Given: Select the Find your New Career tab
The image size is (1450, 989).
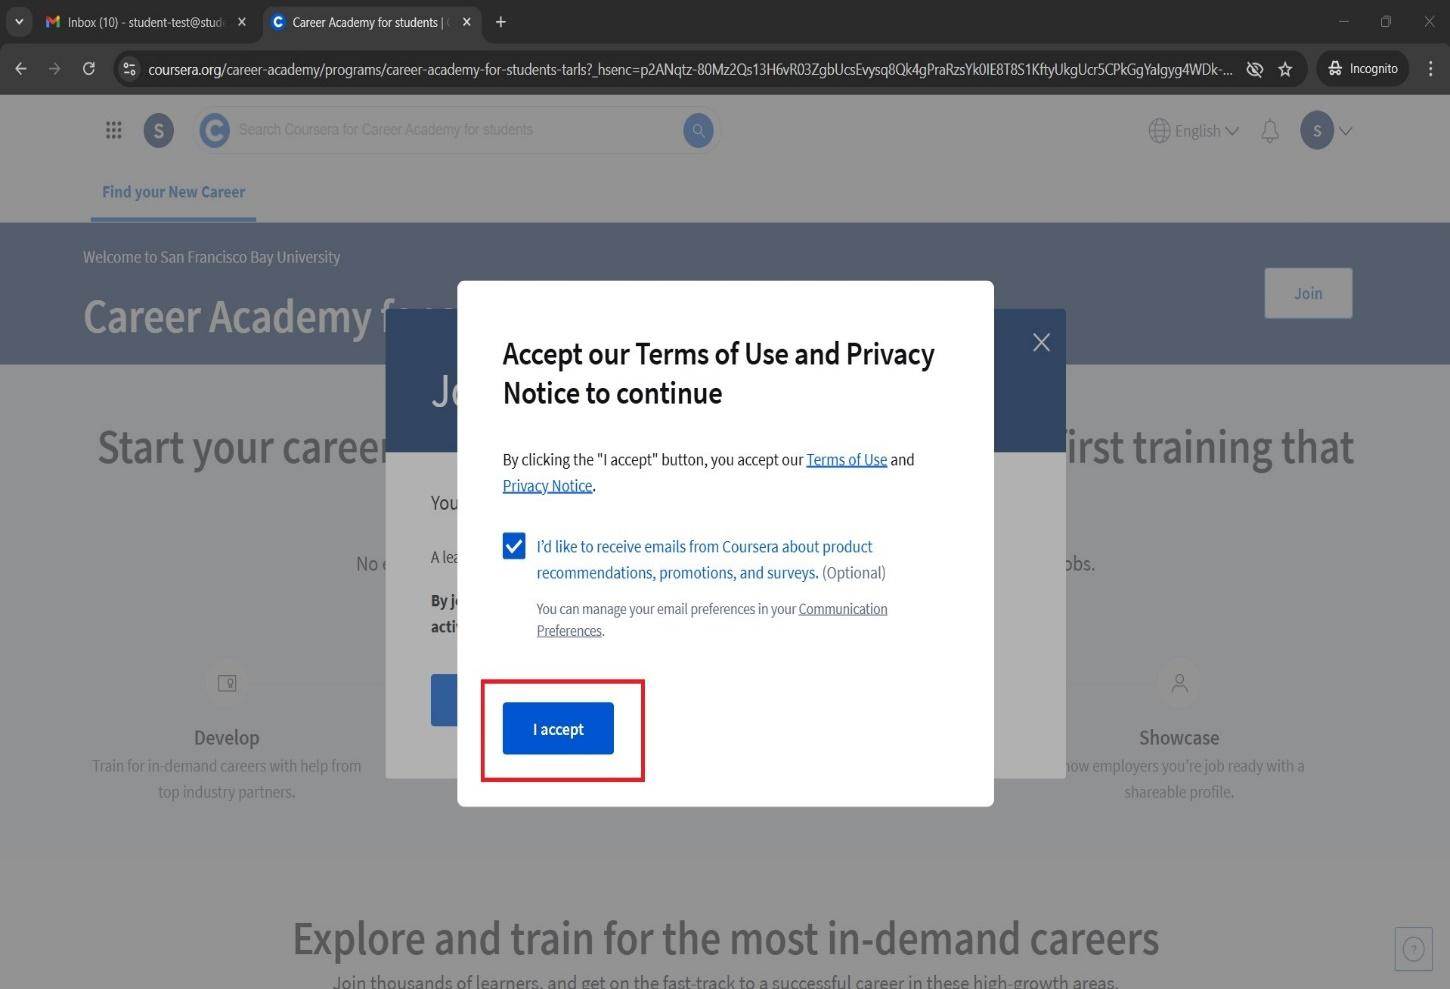Looking at the screenshot, I should [173, 192].
